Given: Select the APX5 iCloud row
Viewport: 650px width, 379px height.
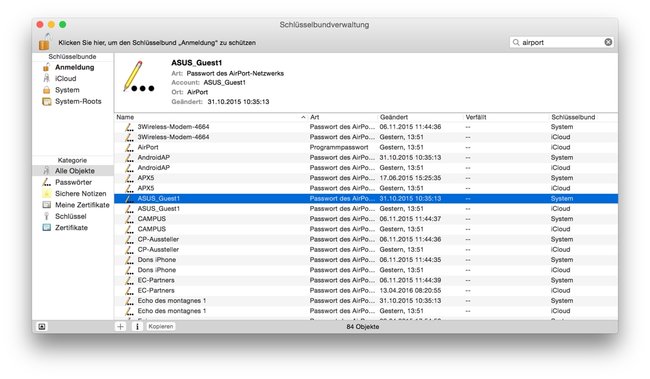Looking at the screenshot, I should (x=366, y=188).
